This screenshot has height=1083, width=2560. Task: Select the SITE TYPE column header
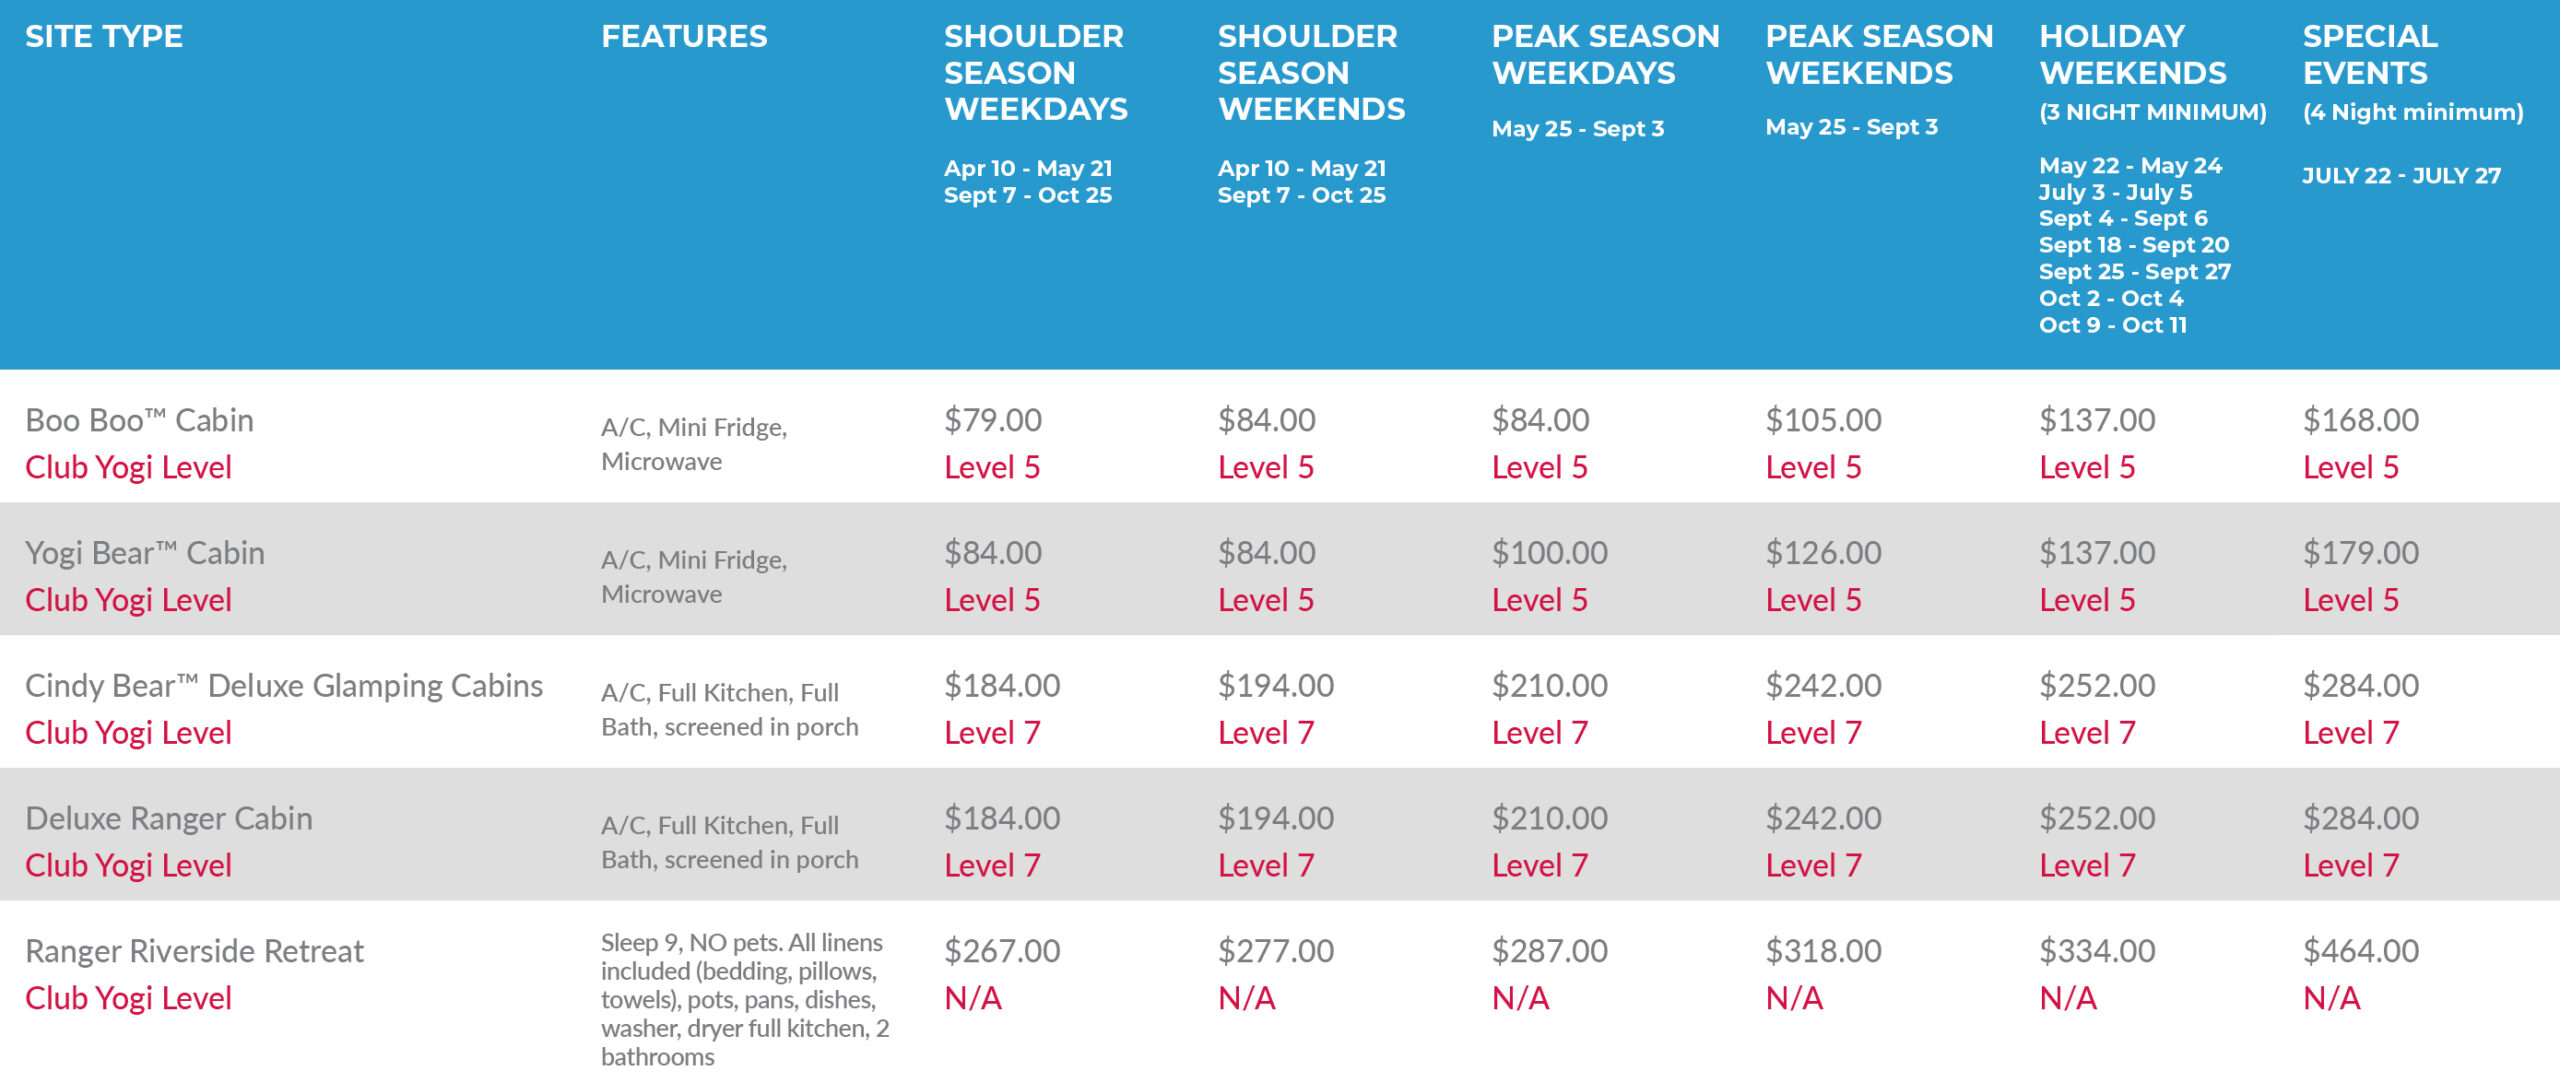click(x=104, y=37)
